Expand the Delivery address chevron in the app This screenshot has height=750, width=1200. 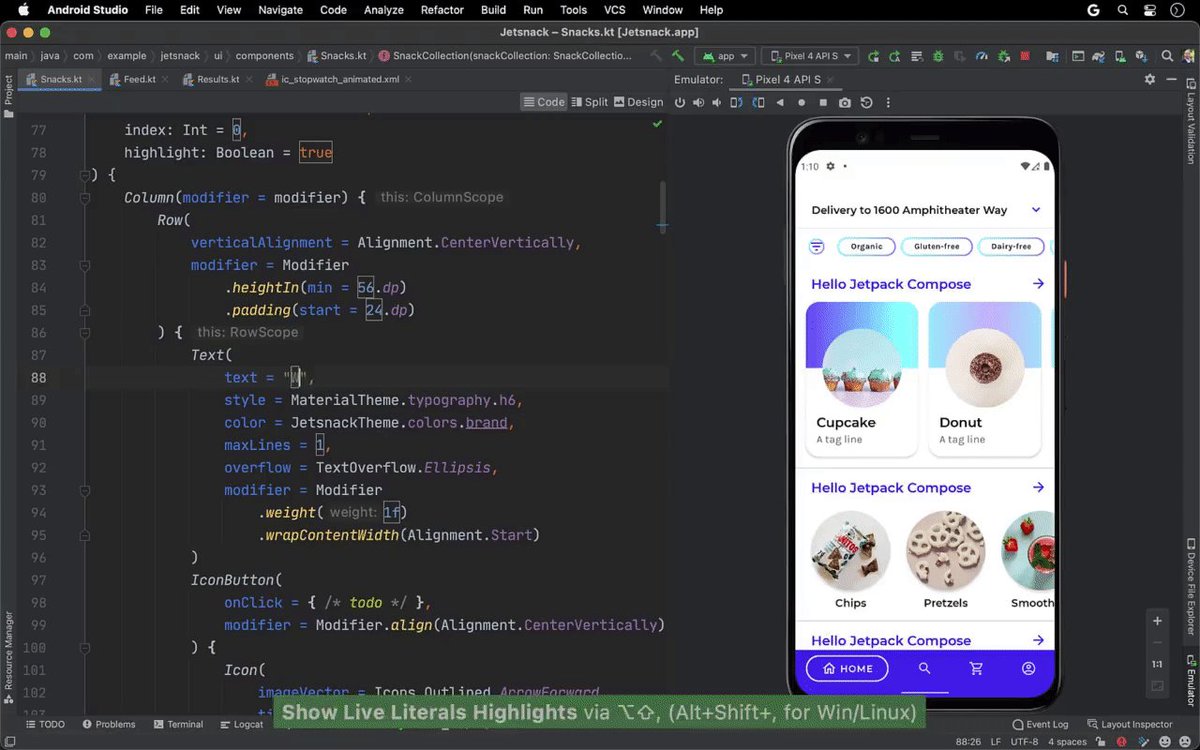[1036, 210]
